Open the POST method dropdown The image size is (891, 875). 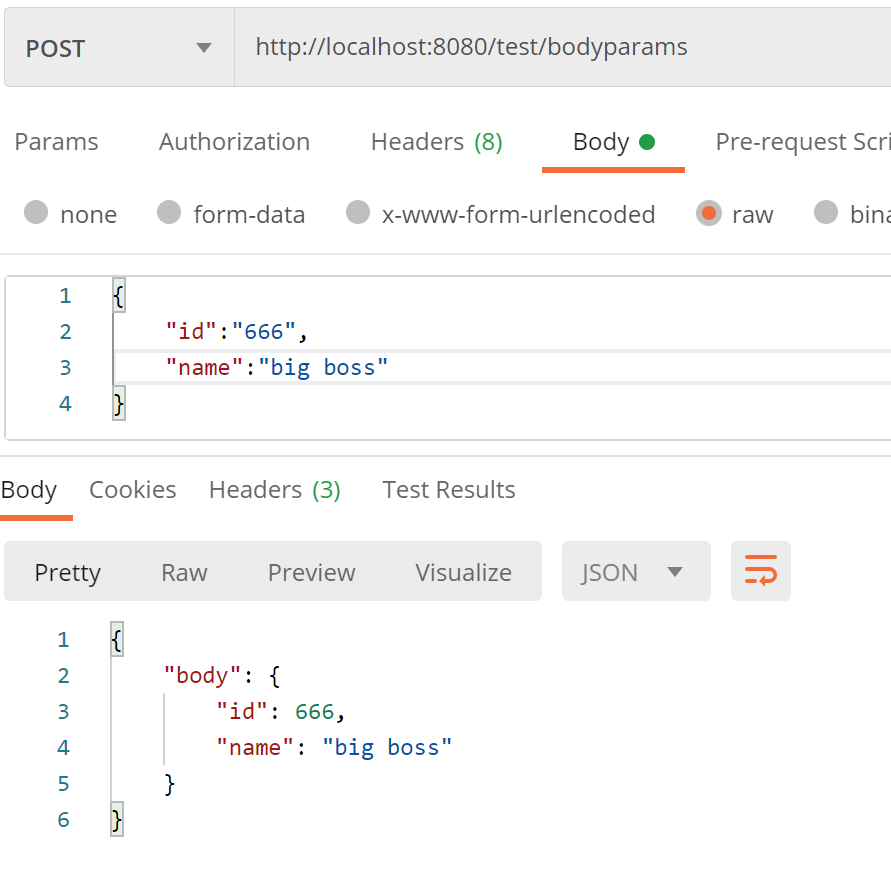point(119,48)
